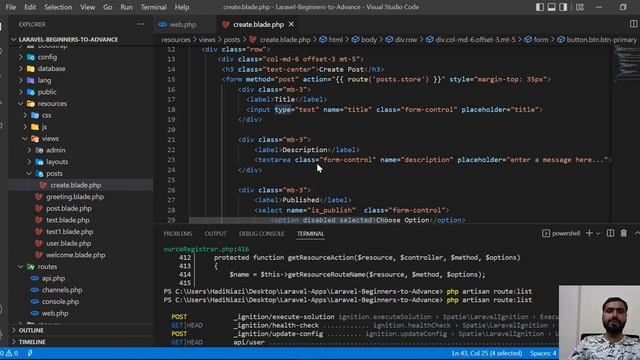Open test1.blade.php file
The height and width of the screenshot is (360, 640).
point(69,232)
